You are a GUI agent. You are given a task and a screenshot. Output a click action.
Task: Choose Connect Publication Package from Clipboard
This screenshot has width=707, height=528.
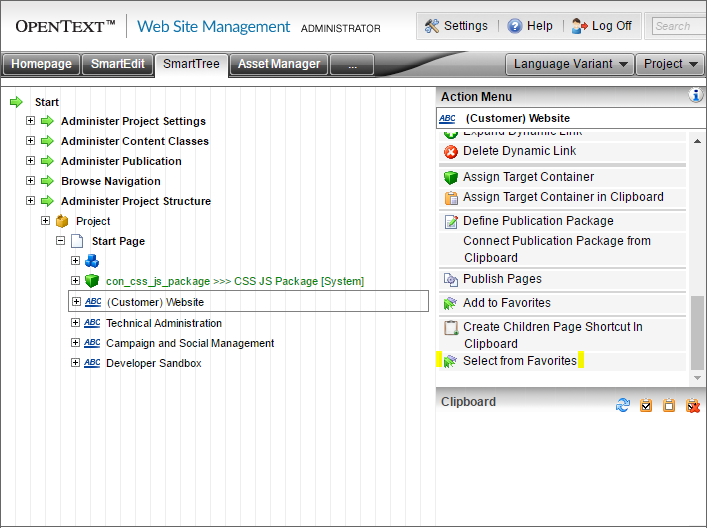[562, 249]
